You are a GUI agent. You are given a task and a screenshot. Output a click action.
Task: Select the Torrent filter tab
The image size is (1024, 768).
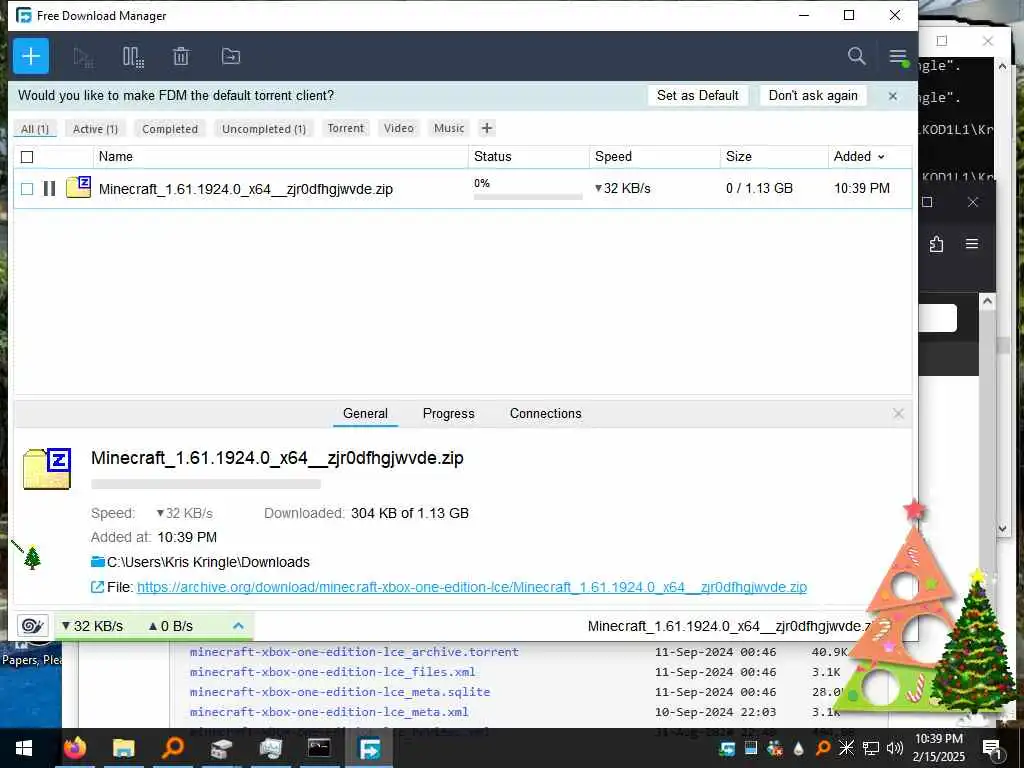click(345, 128)
